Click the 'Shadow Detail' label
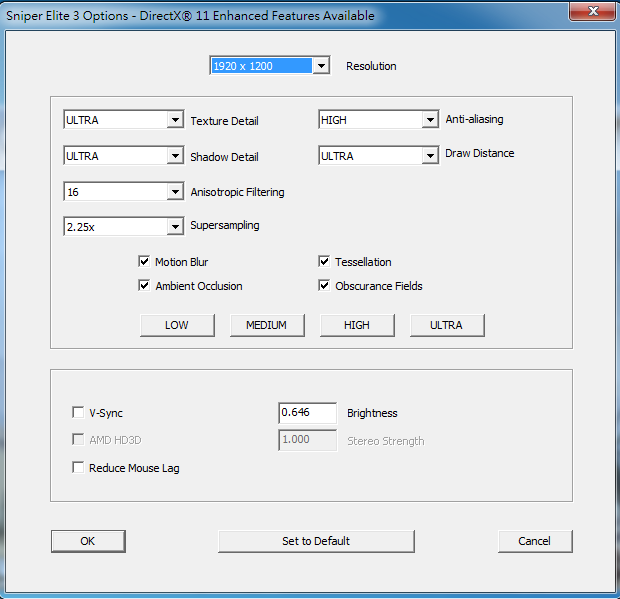This screenshot has width=620, height=599. (225, 157)
